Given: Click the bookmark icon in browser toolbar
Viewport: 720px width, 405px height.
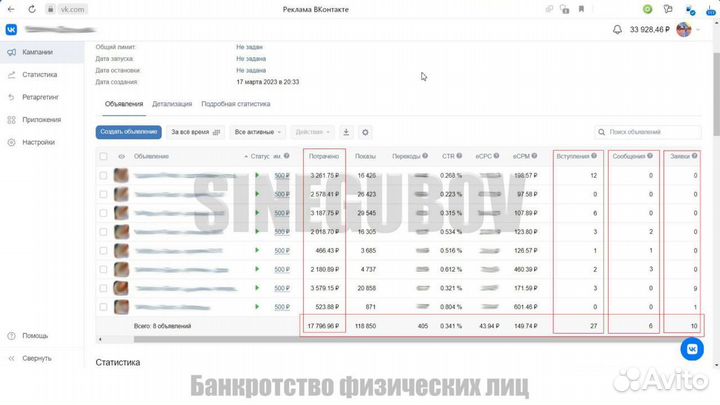Looking at the screenshot, I should coord(581,9).
